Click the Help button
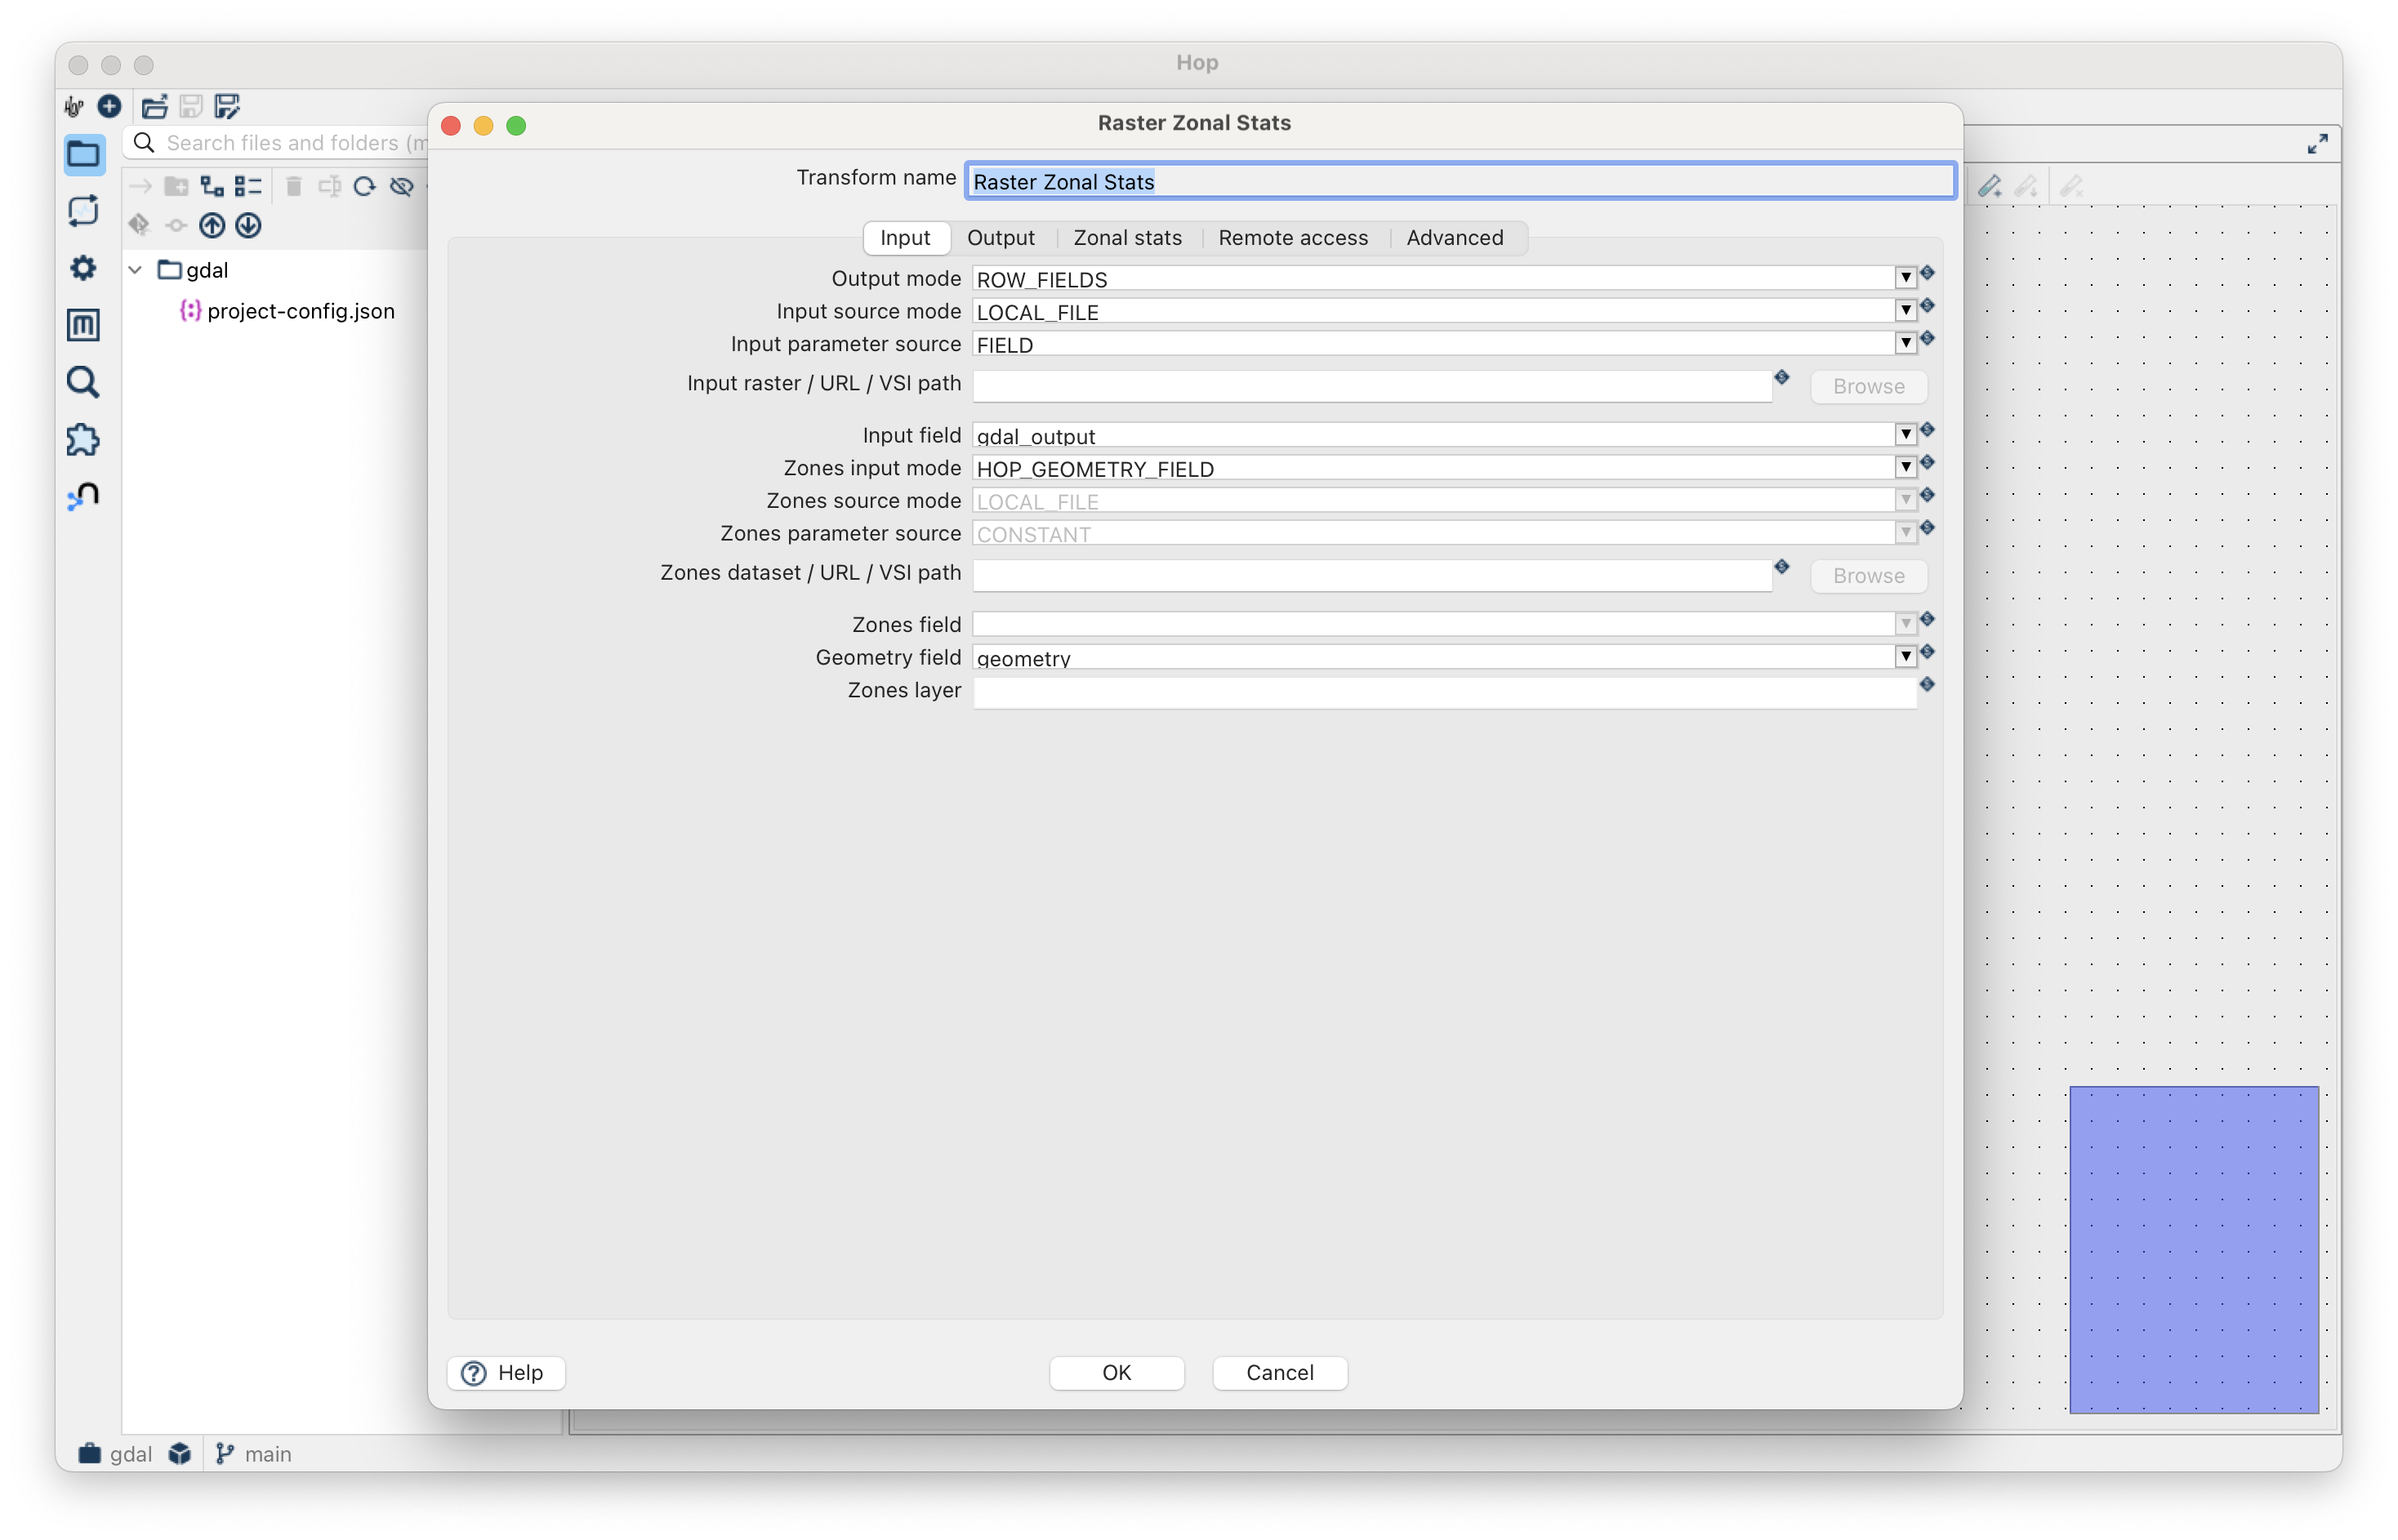This screenshot has height=1540, width=2398. (506, 1372)
